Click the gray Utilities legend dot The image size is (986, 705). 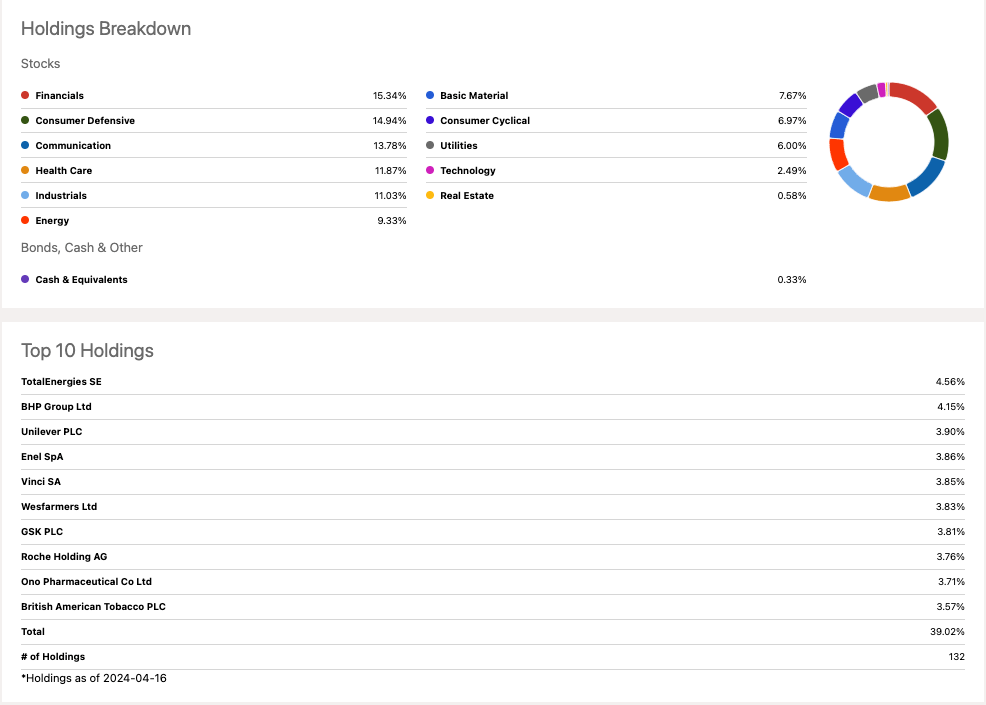tap(430, 146)
